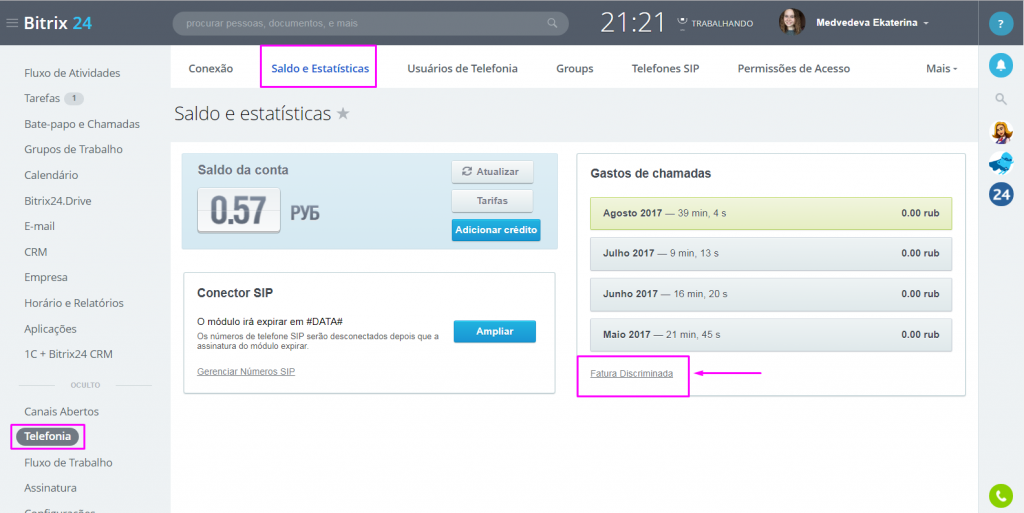Open notifications bell icon
The width and height of the screenshot is (1024, 513).
click(x=1000, y=64)
